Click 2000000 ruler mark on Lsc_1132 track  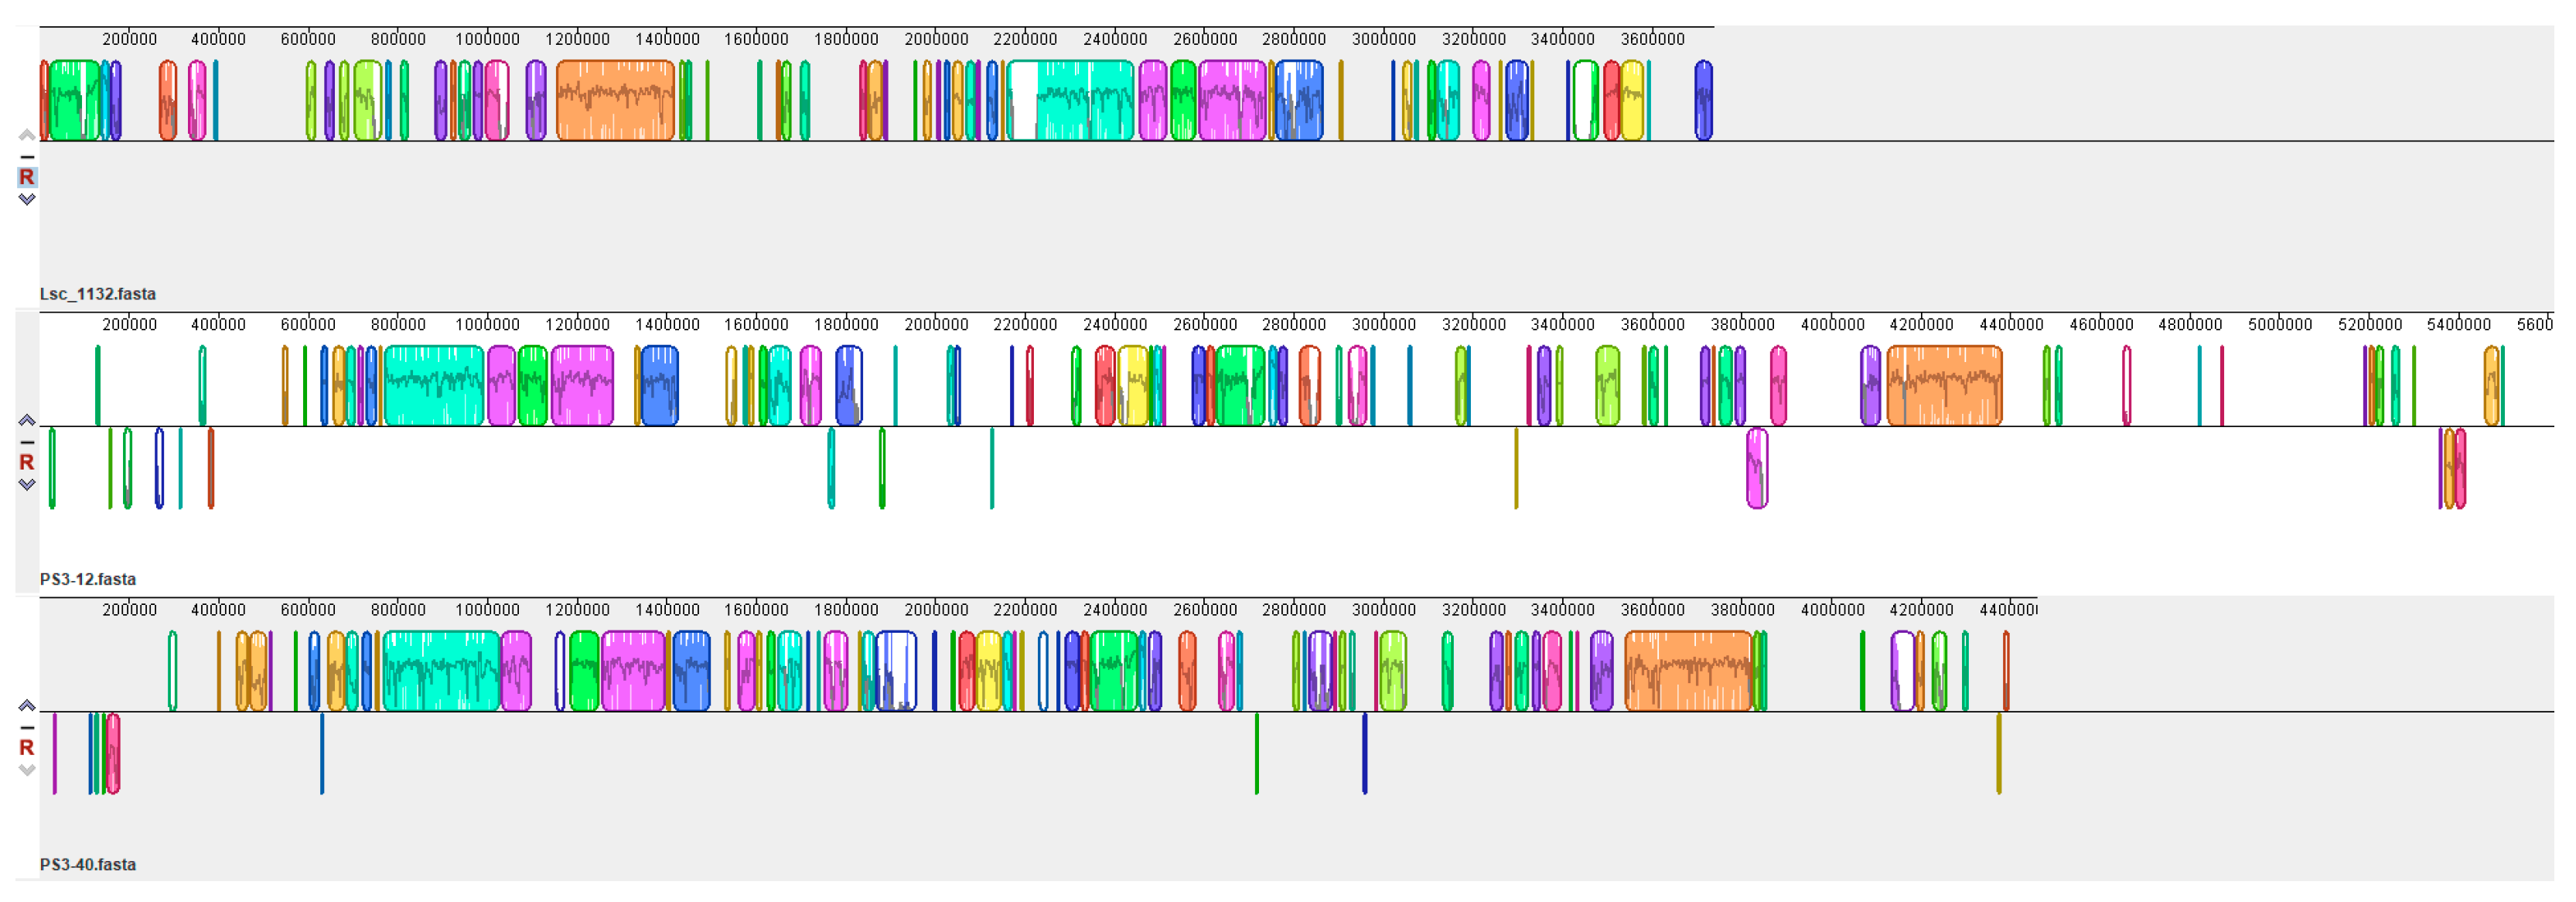tap(936, 39)
